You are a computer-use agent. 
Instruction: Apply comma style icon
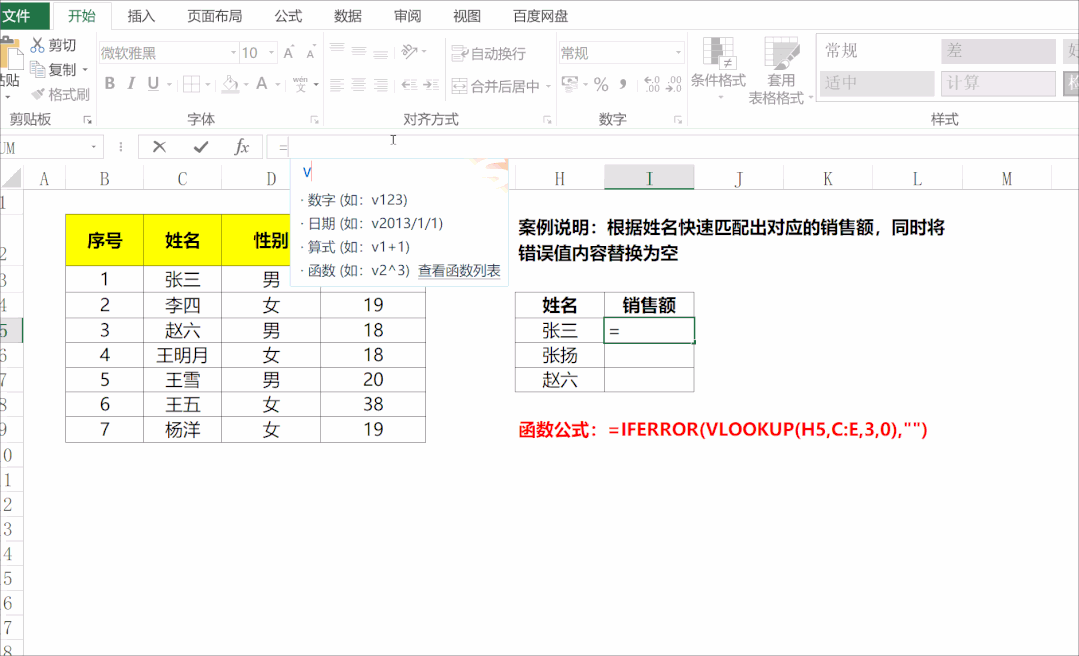click(623, 84)
